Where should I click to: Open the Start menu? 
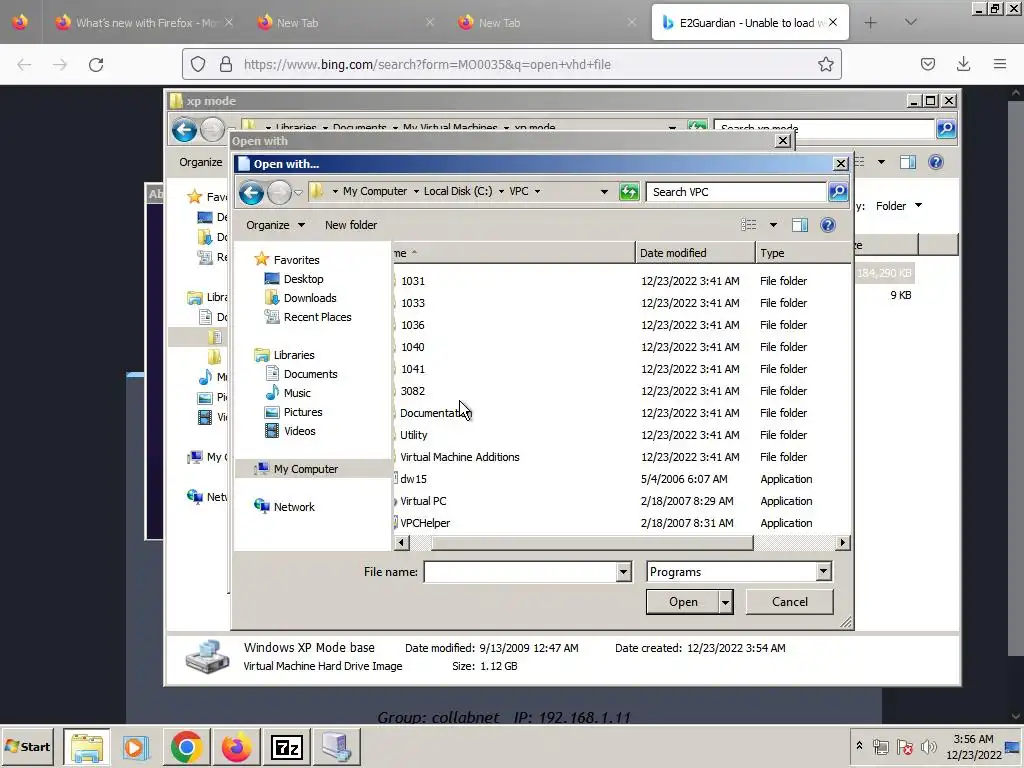point(28,746)
